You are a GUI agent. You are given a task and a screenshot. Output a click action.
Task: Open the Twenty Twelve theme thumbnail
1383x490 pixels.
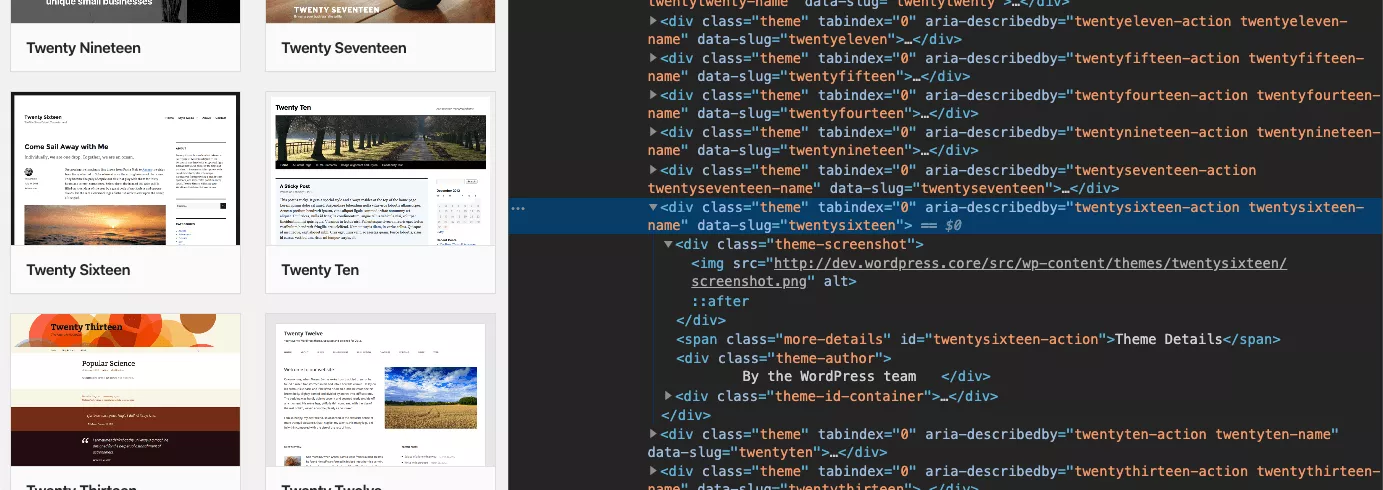pyautogui.click(x=380, y=390)
